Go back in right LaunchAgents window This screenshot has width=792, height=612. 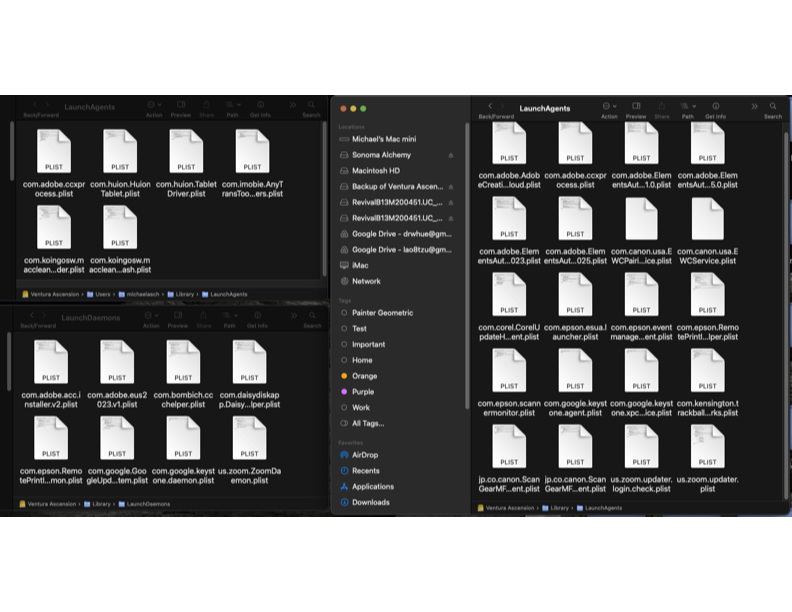(489, 106)
